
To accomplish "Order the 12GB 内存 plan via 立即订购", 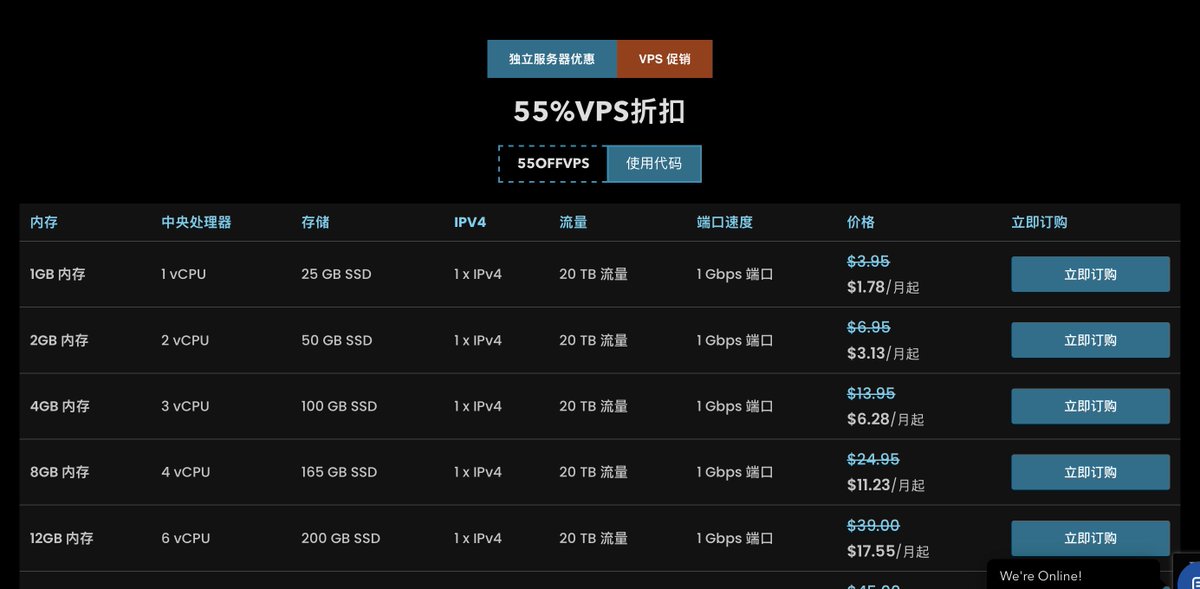I will click(1090, 538).
